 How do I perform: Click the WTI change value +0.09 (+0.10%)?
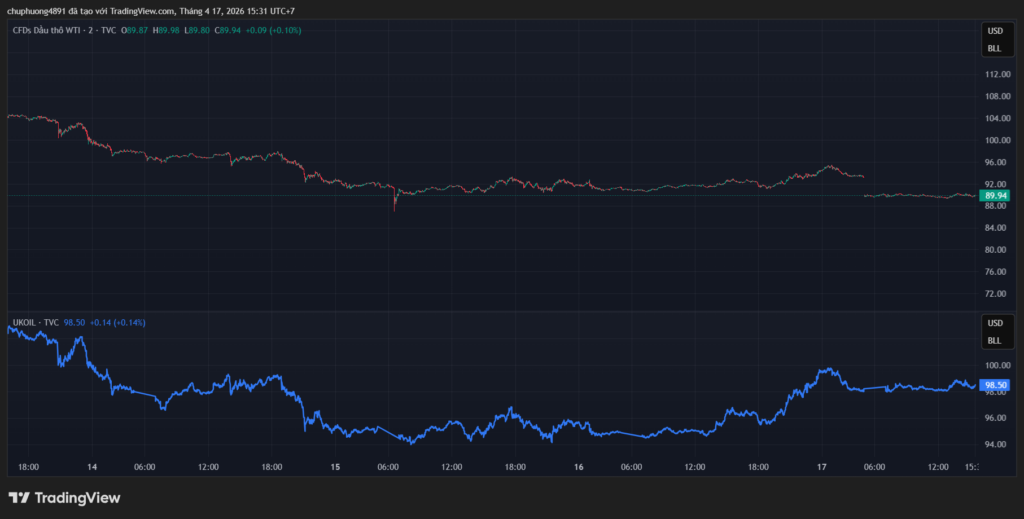pyautogui.click(x=273, y=30)
